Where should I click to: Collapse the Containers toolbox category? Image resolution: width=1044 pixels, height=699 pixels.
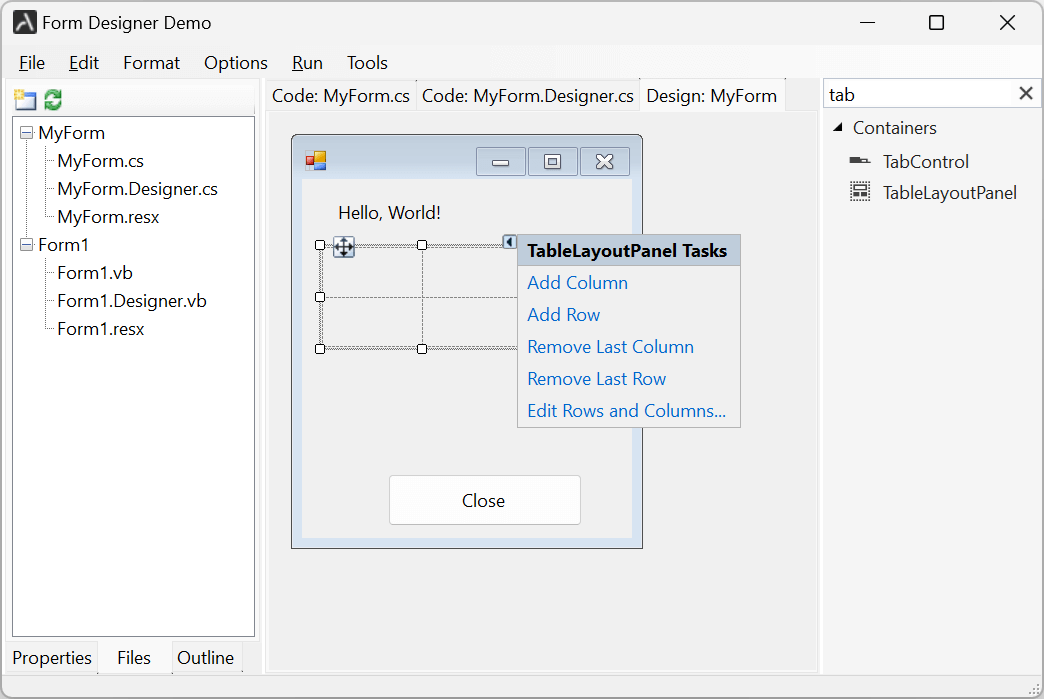[838, 127]
